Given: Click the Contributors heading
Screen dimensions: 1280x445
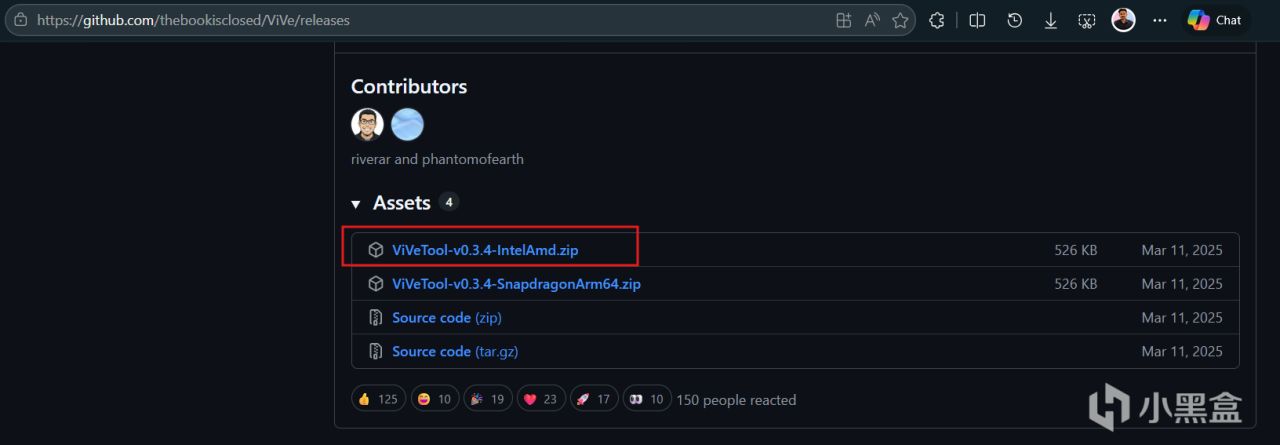Looking at the screenshot, I should pyautogui.click(x=409, y=87).
